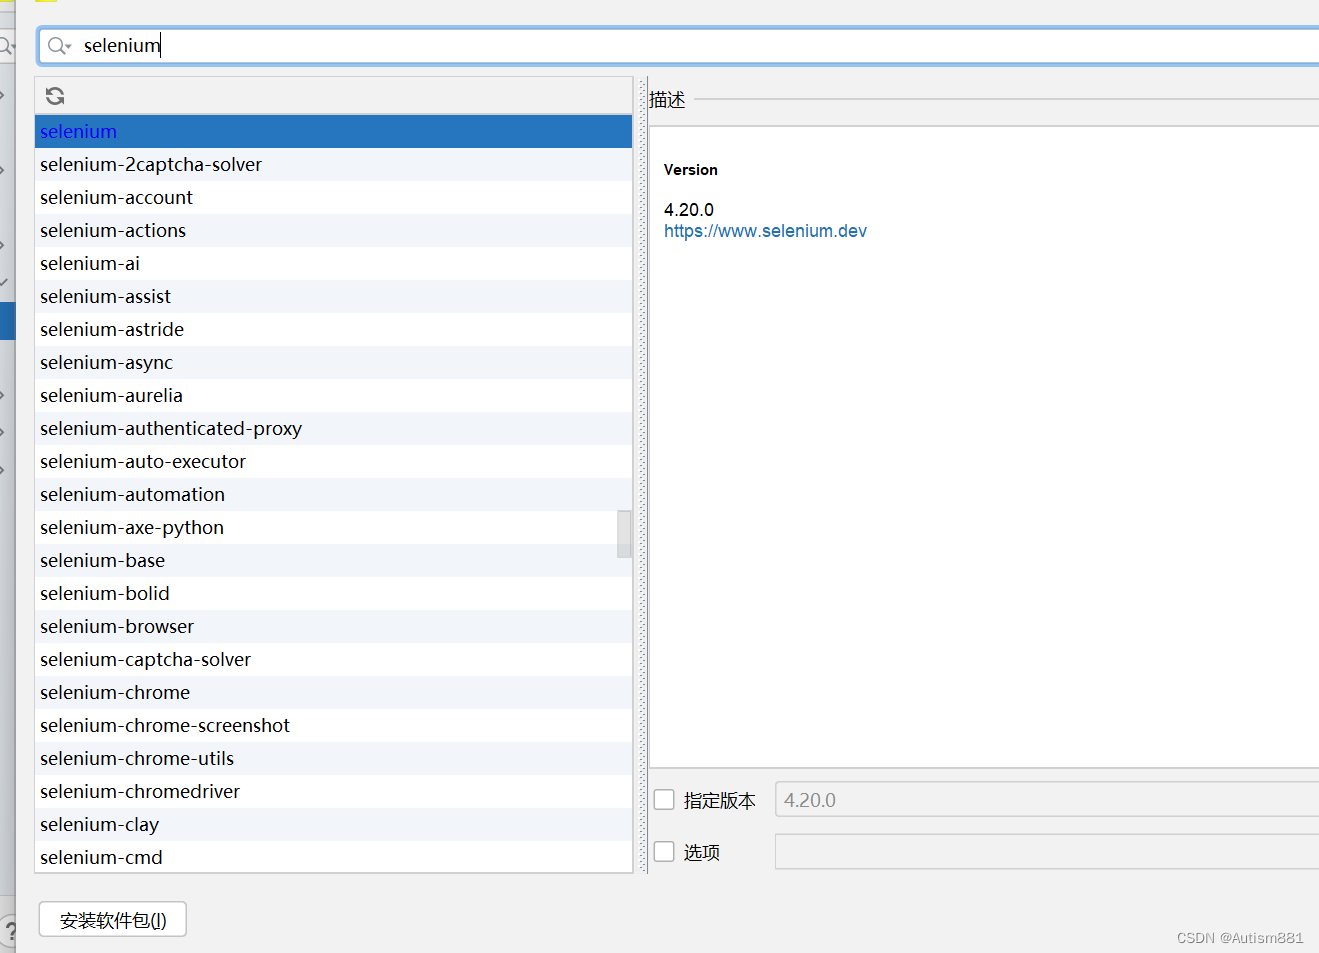Select selenium-chrome-utils package
The height and width of the screenshot is (953, 1319).
coord(333,758)
